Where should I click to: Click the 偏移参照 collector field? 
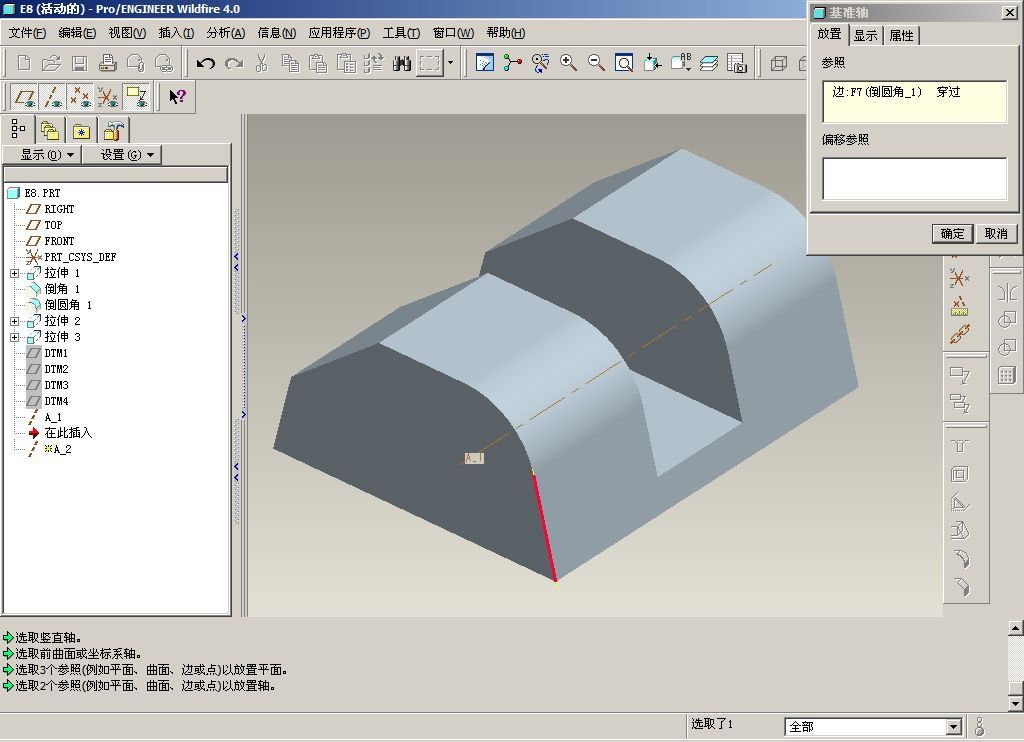tap(914, 178)
